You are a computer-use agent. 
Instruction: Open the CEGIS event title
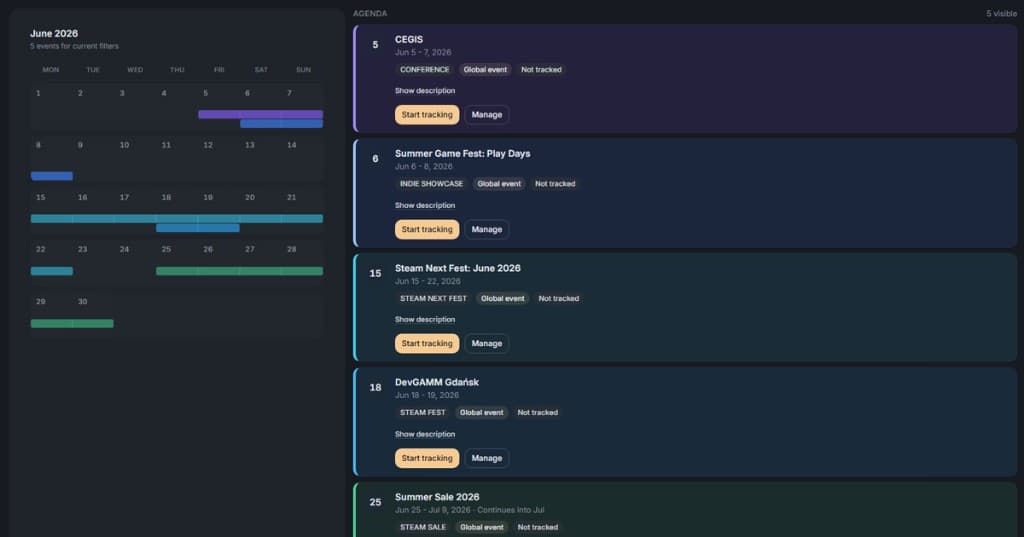[409, 39]
